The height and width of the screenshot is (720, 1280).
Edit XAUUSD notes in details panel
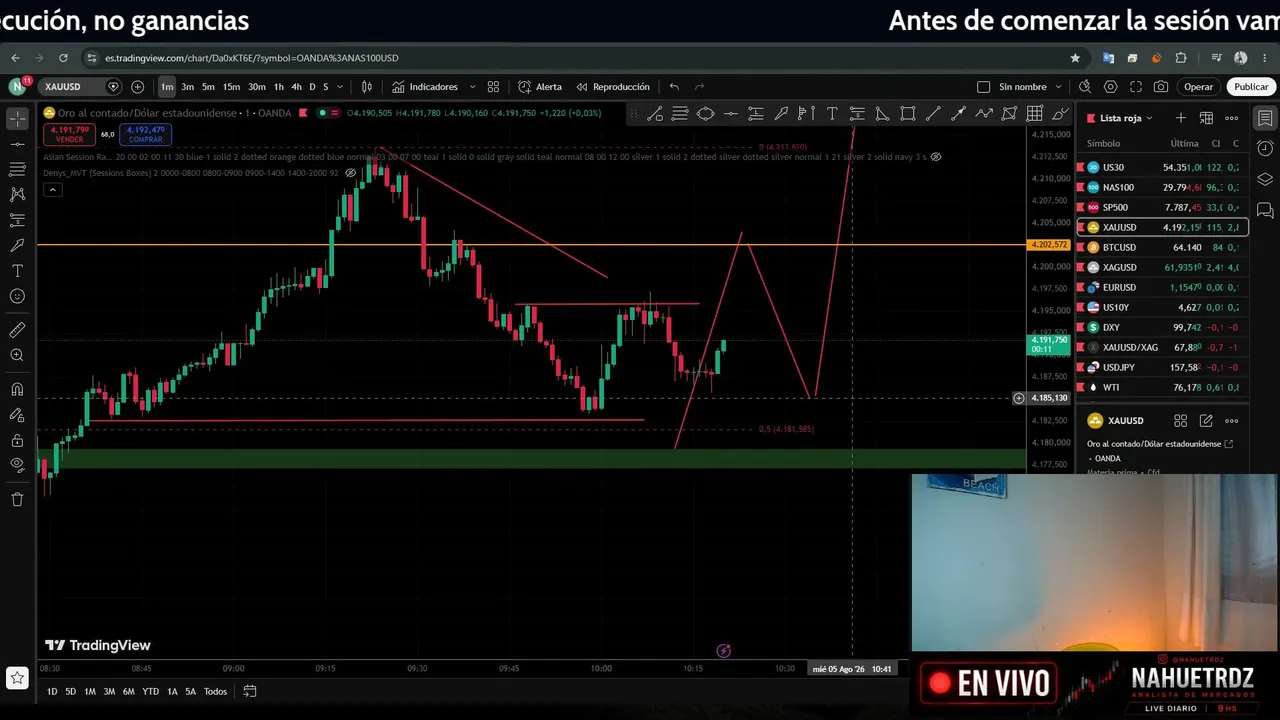(x=1206, y=421)
